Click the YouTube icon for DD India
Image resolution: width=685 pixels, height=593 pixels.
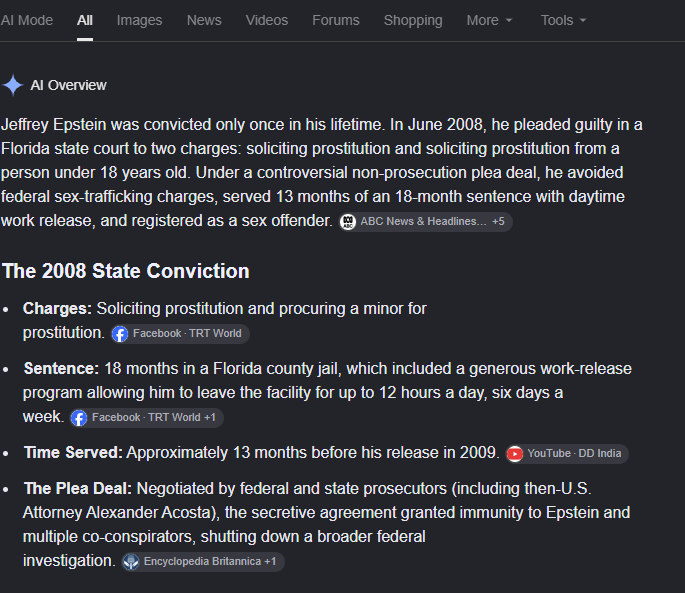(515, 454)
